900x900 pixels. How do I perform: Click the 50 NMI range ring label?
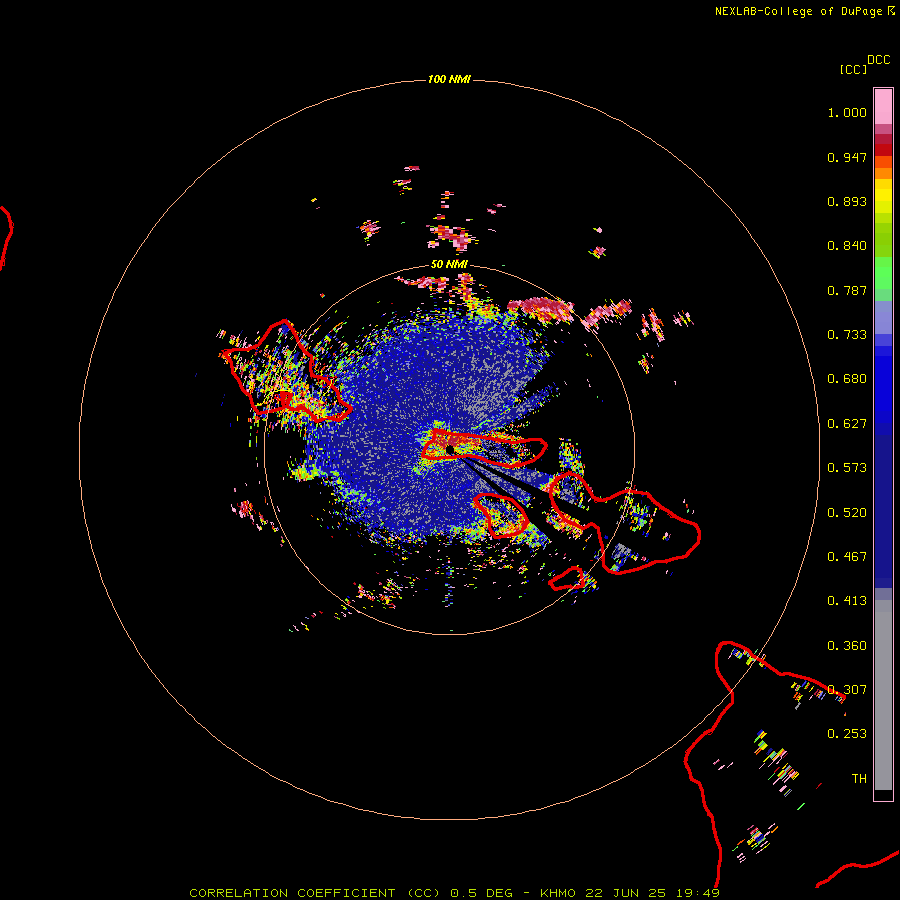(x=449, y=264)
